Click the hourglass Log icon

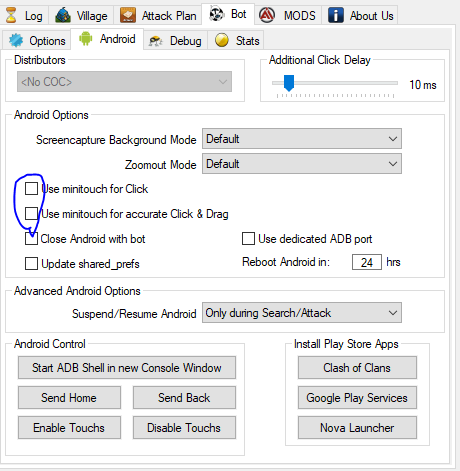click(x=11, y=15)
